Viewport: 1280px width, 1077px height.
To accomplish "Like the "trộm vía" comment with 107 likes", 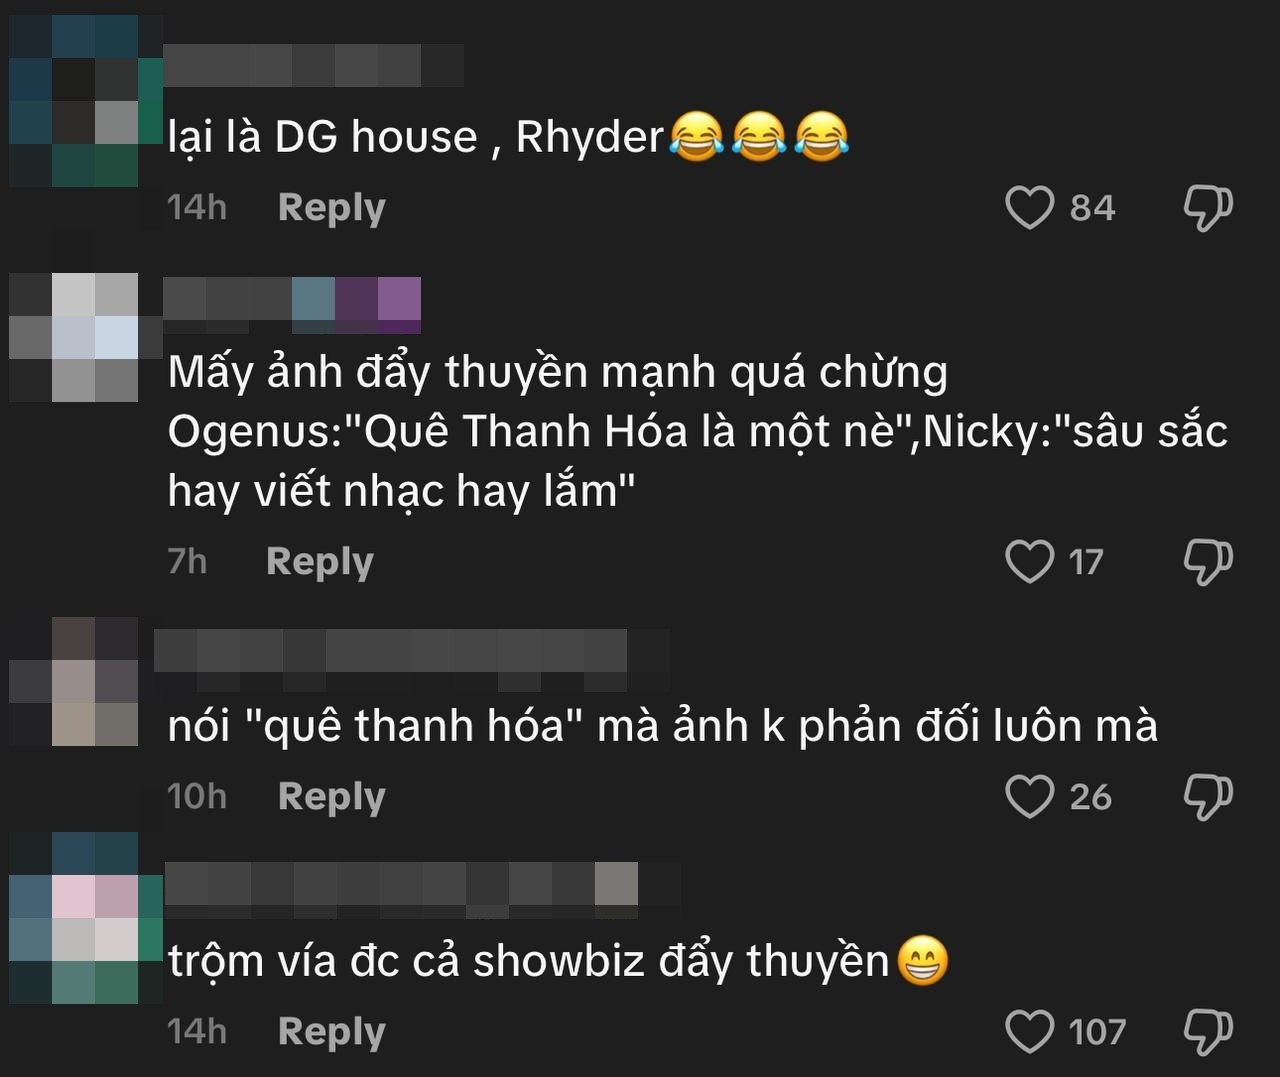I will click(1029, 1032).
